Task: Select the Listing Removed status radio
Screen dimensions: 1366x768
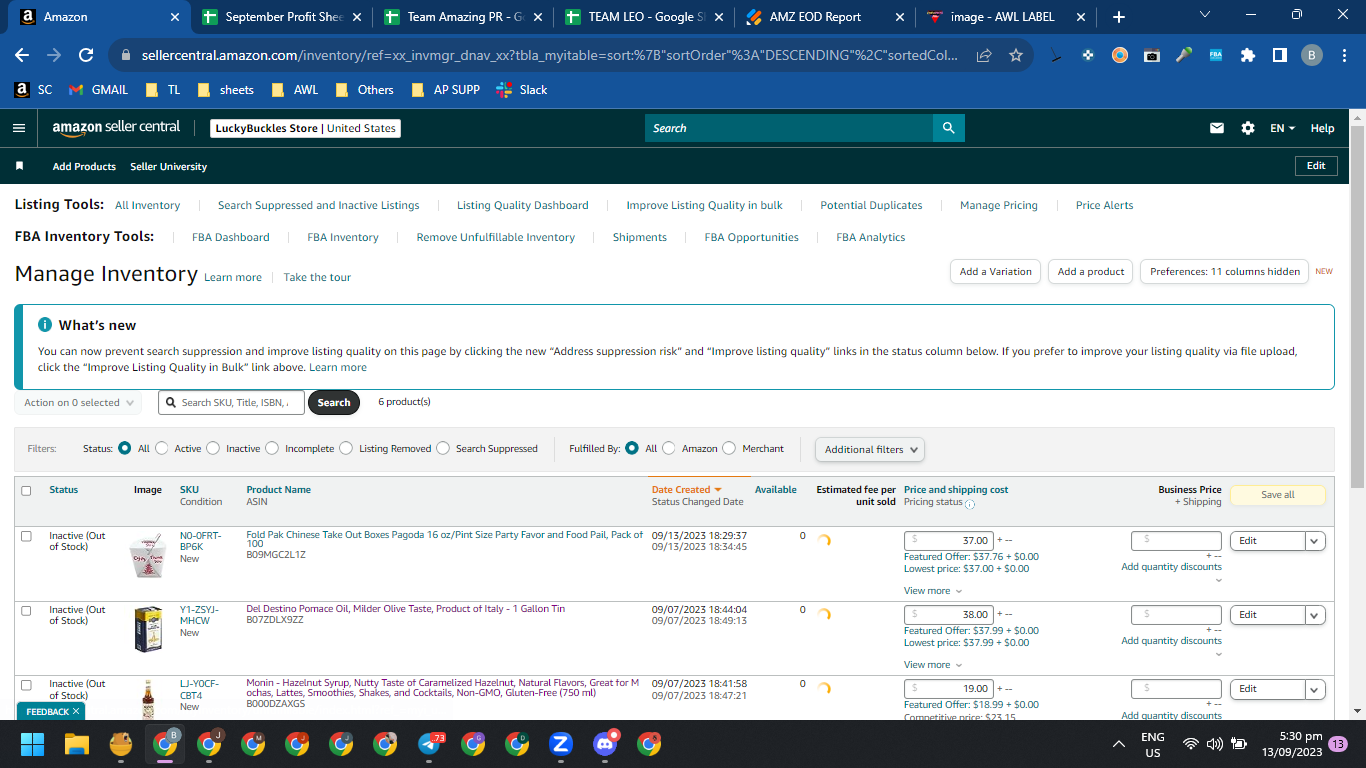Action: coord(346,449)
